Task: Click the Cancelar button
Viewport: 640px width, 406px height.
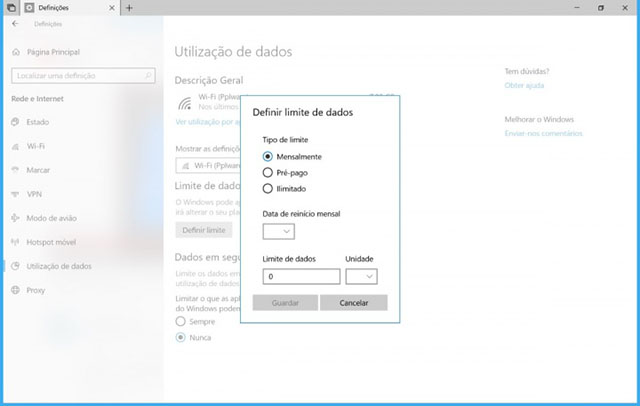Action: coord(353,303)
